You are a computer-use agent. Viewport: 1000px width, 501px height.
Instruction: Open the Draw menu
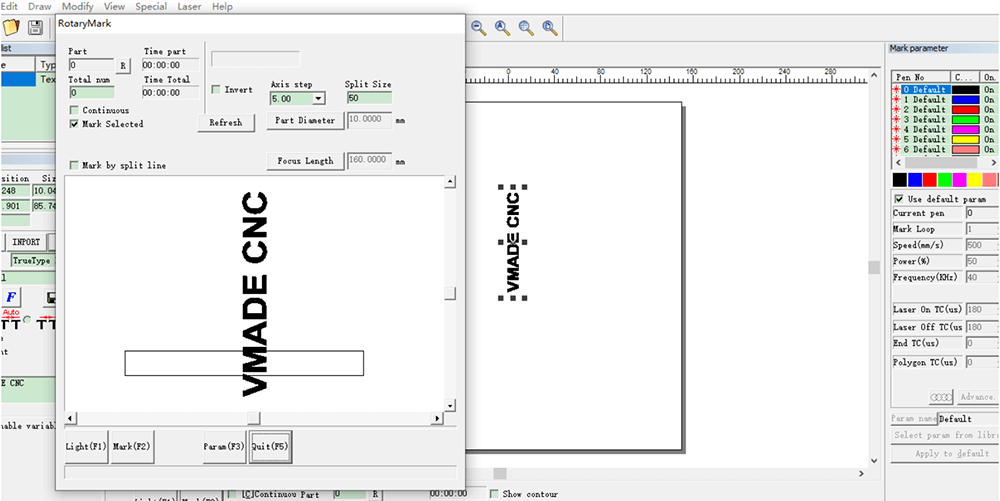[x=40, y=7]
